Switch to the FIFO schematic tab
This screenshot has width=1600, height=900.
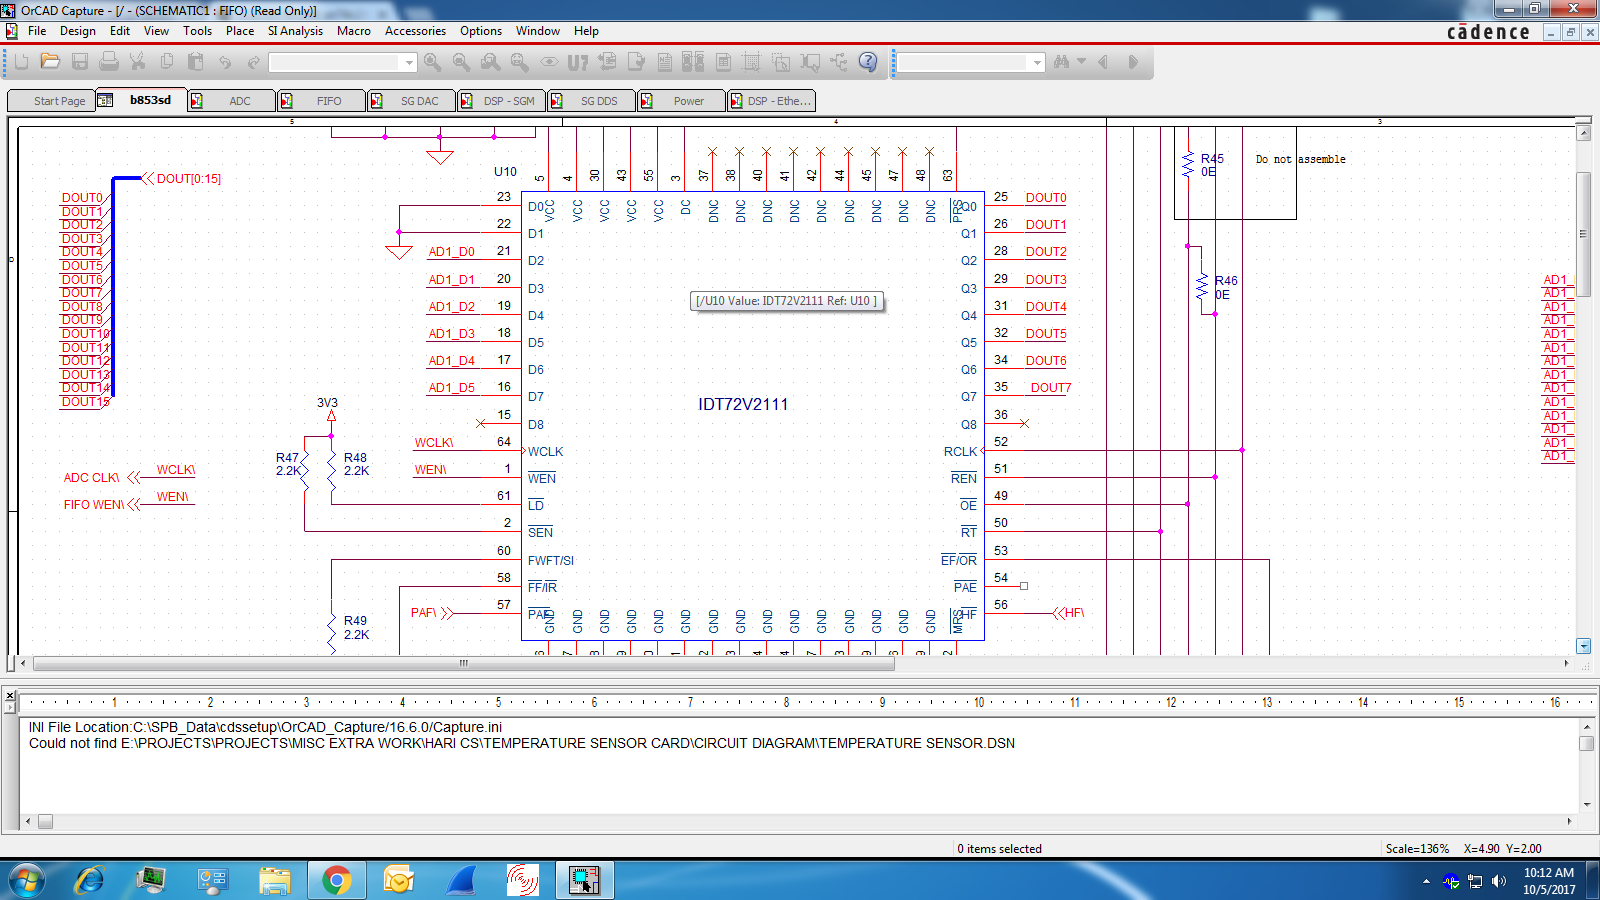(321, 100)
